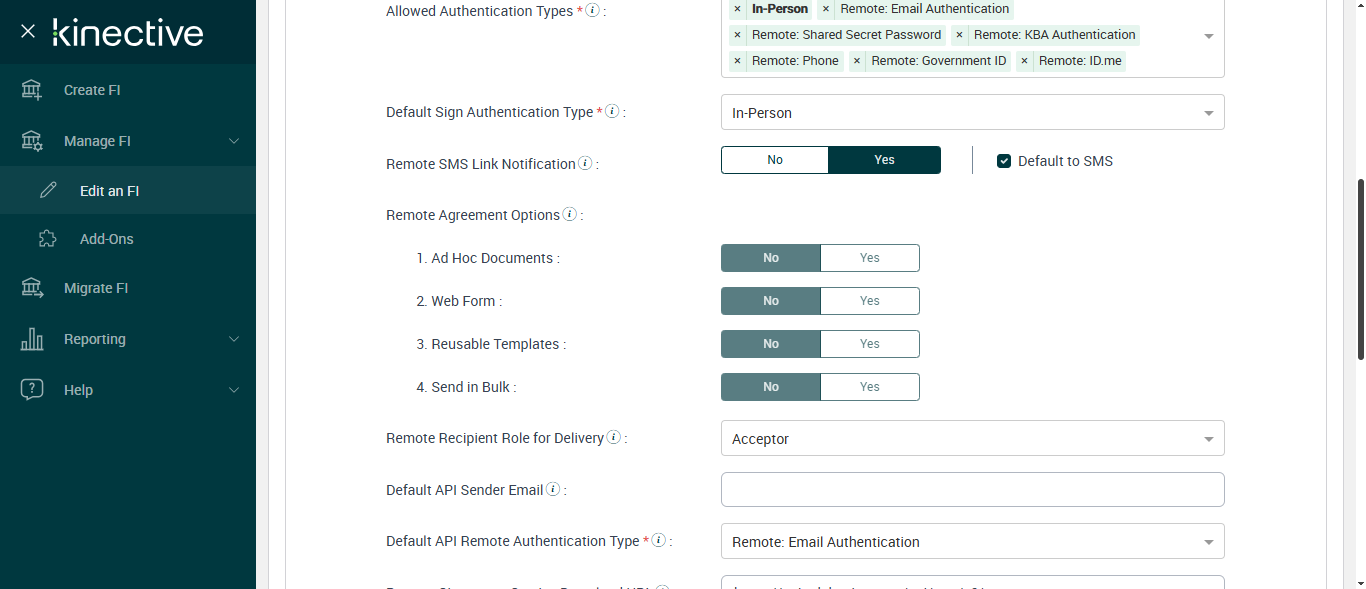Click the Reporting bar chart icon
This screenshot has width=1366, height=589.
click(x=32, y=339)
